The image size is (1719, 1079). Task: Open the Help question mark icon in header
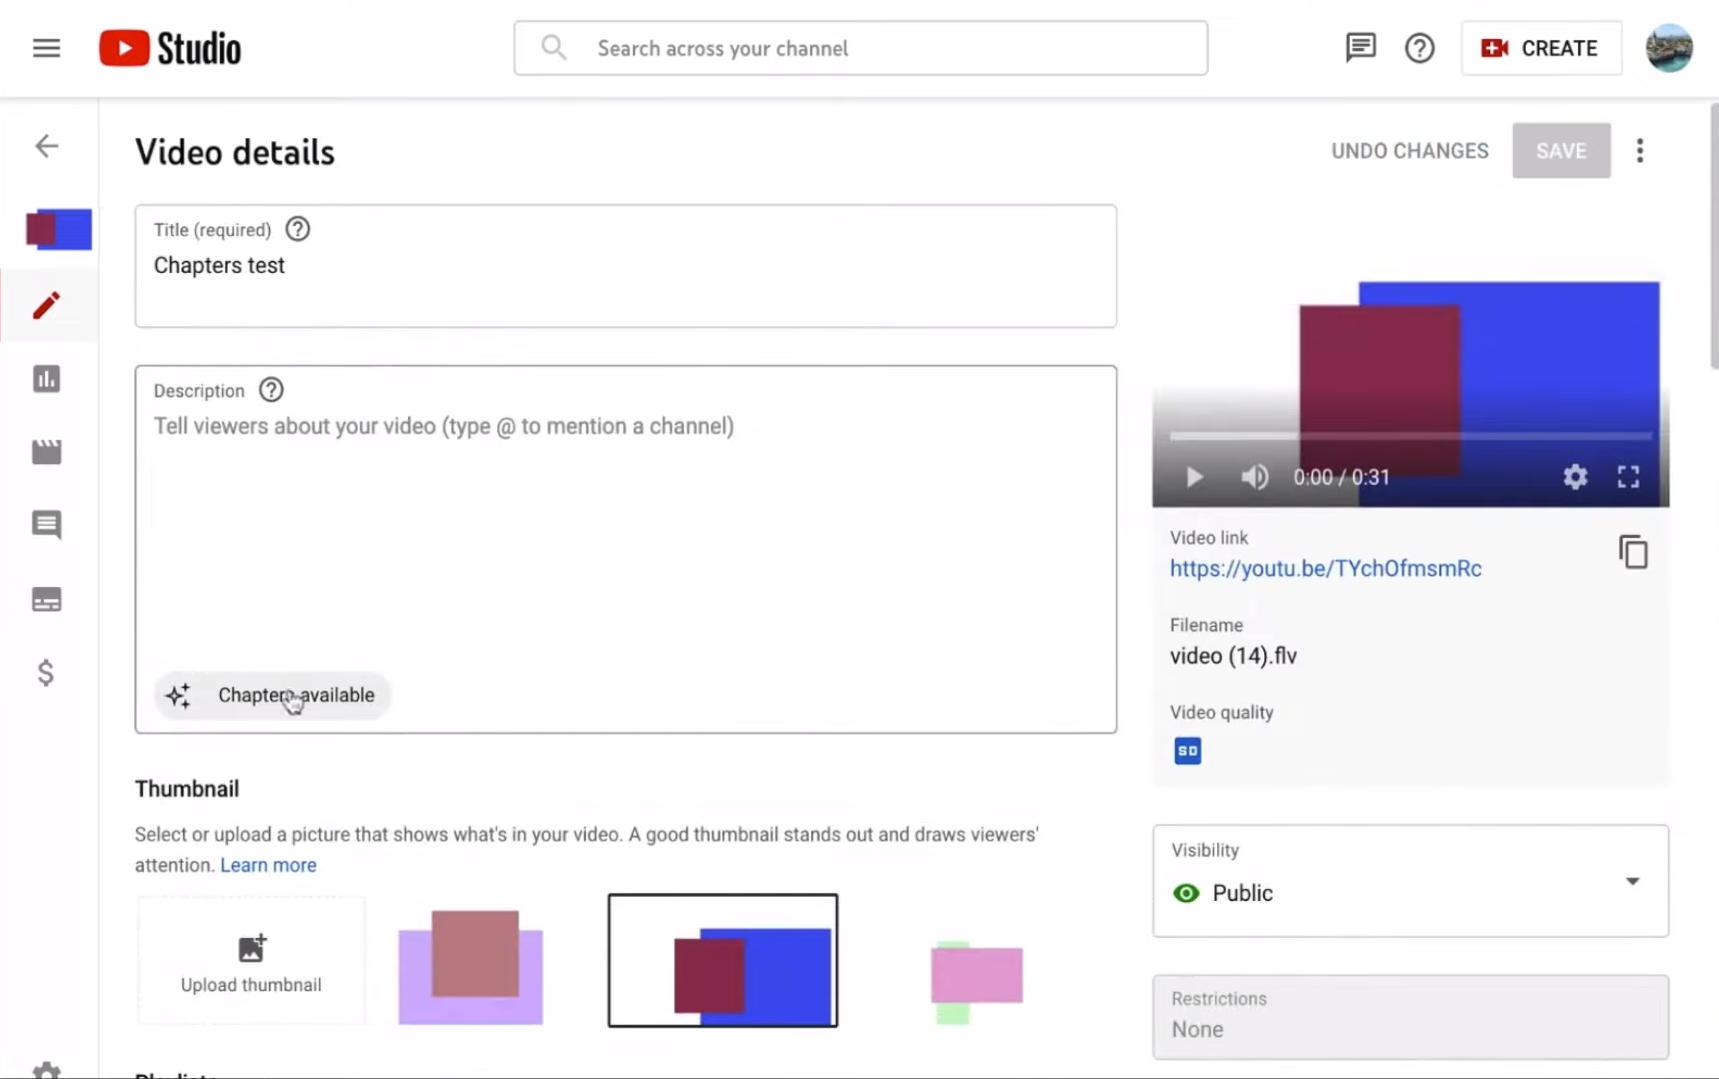pos(1419,48)
